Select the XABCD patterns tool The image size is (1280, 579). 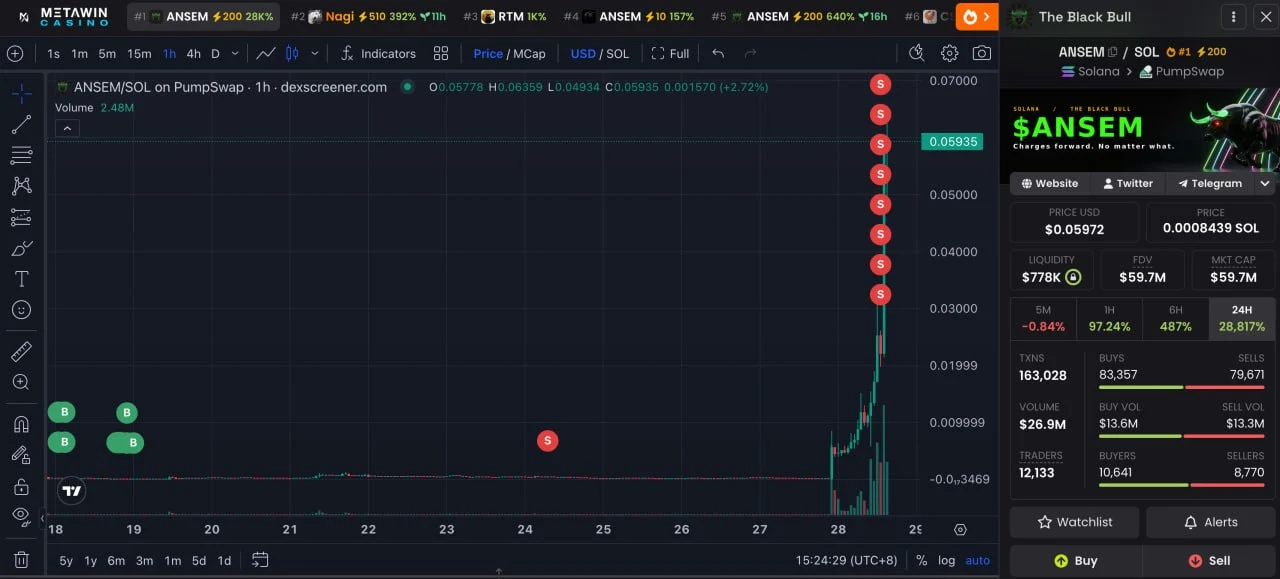(21, 186)
